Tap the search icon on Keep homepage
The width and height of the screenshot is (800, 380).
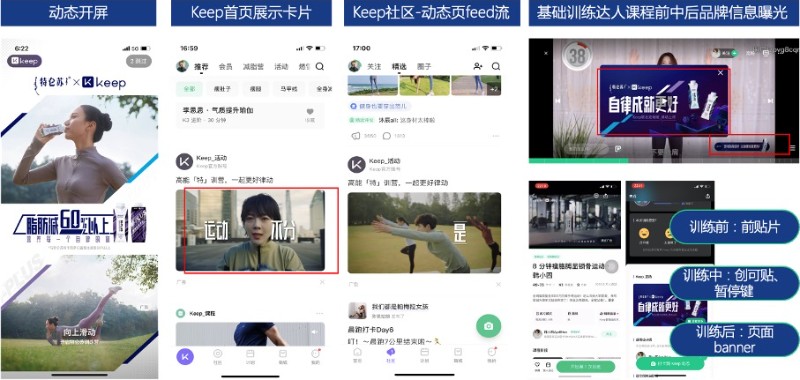[319, 66]
